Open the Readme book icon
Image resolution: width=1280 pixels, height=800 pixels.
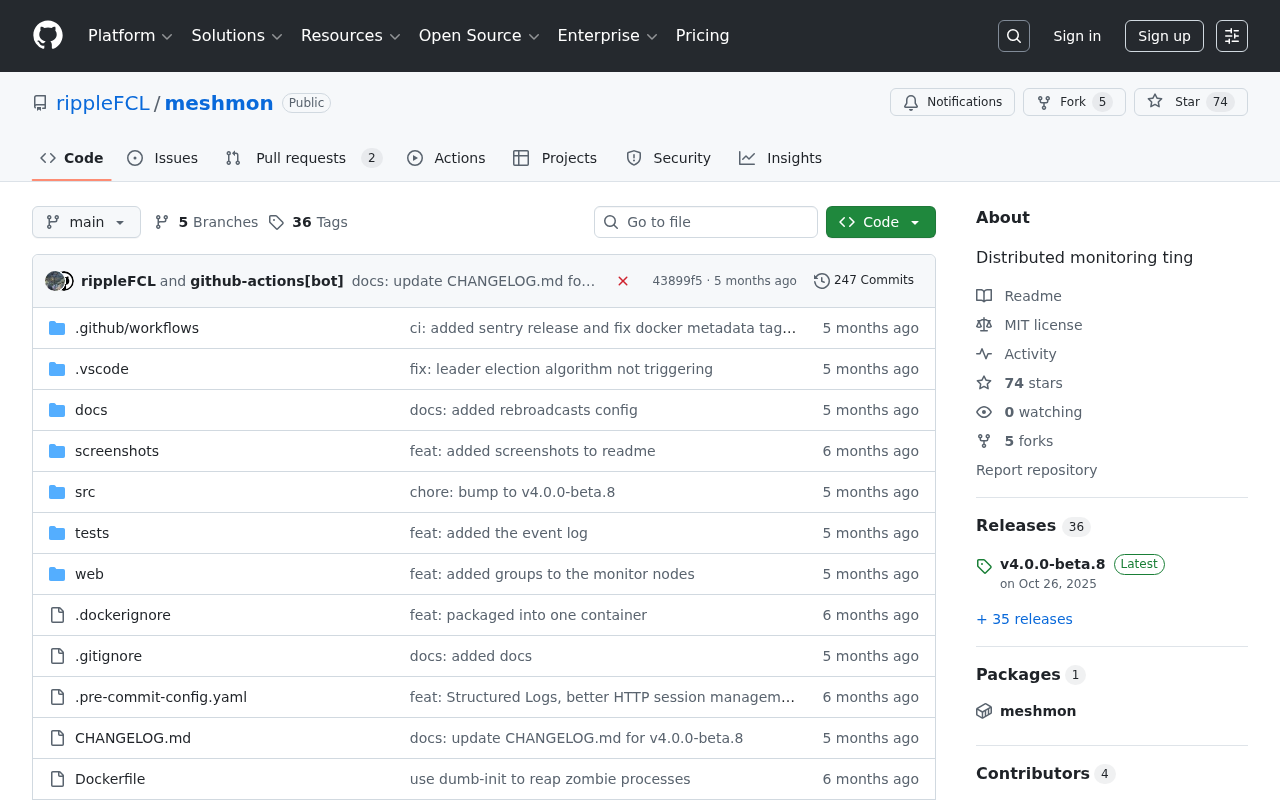(x=984, y=295)
